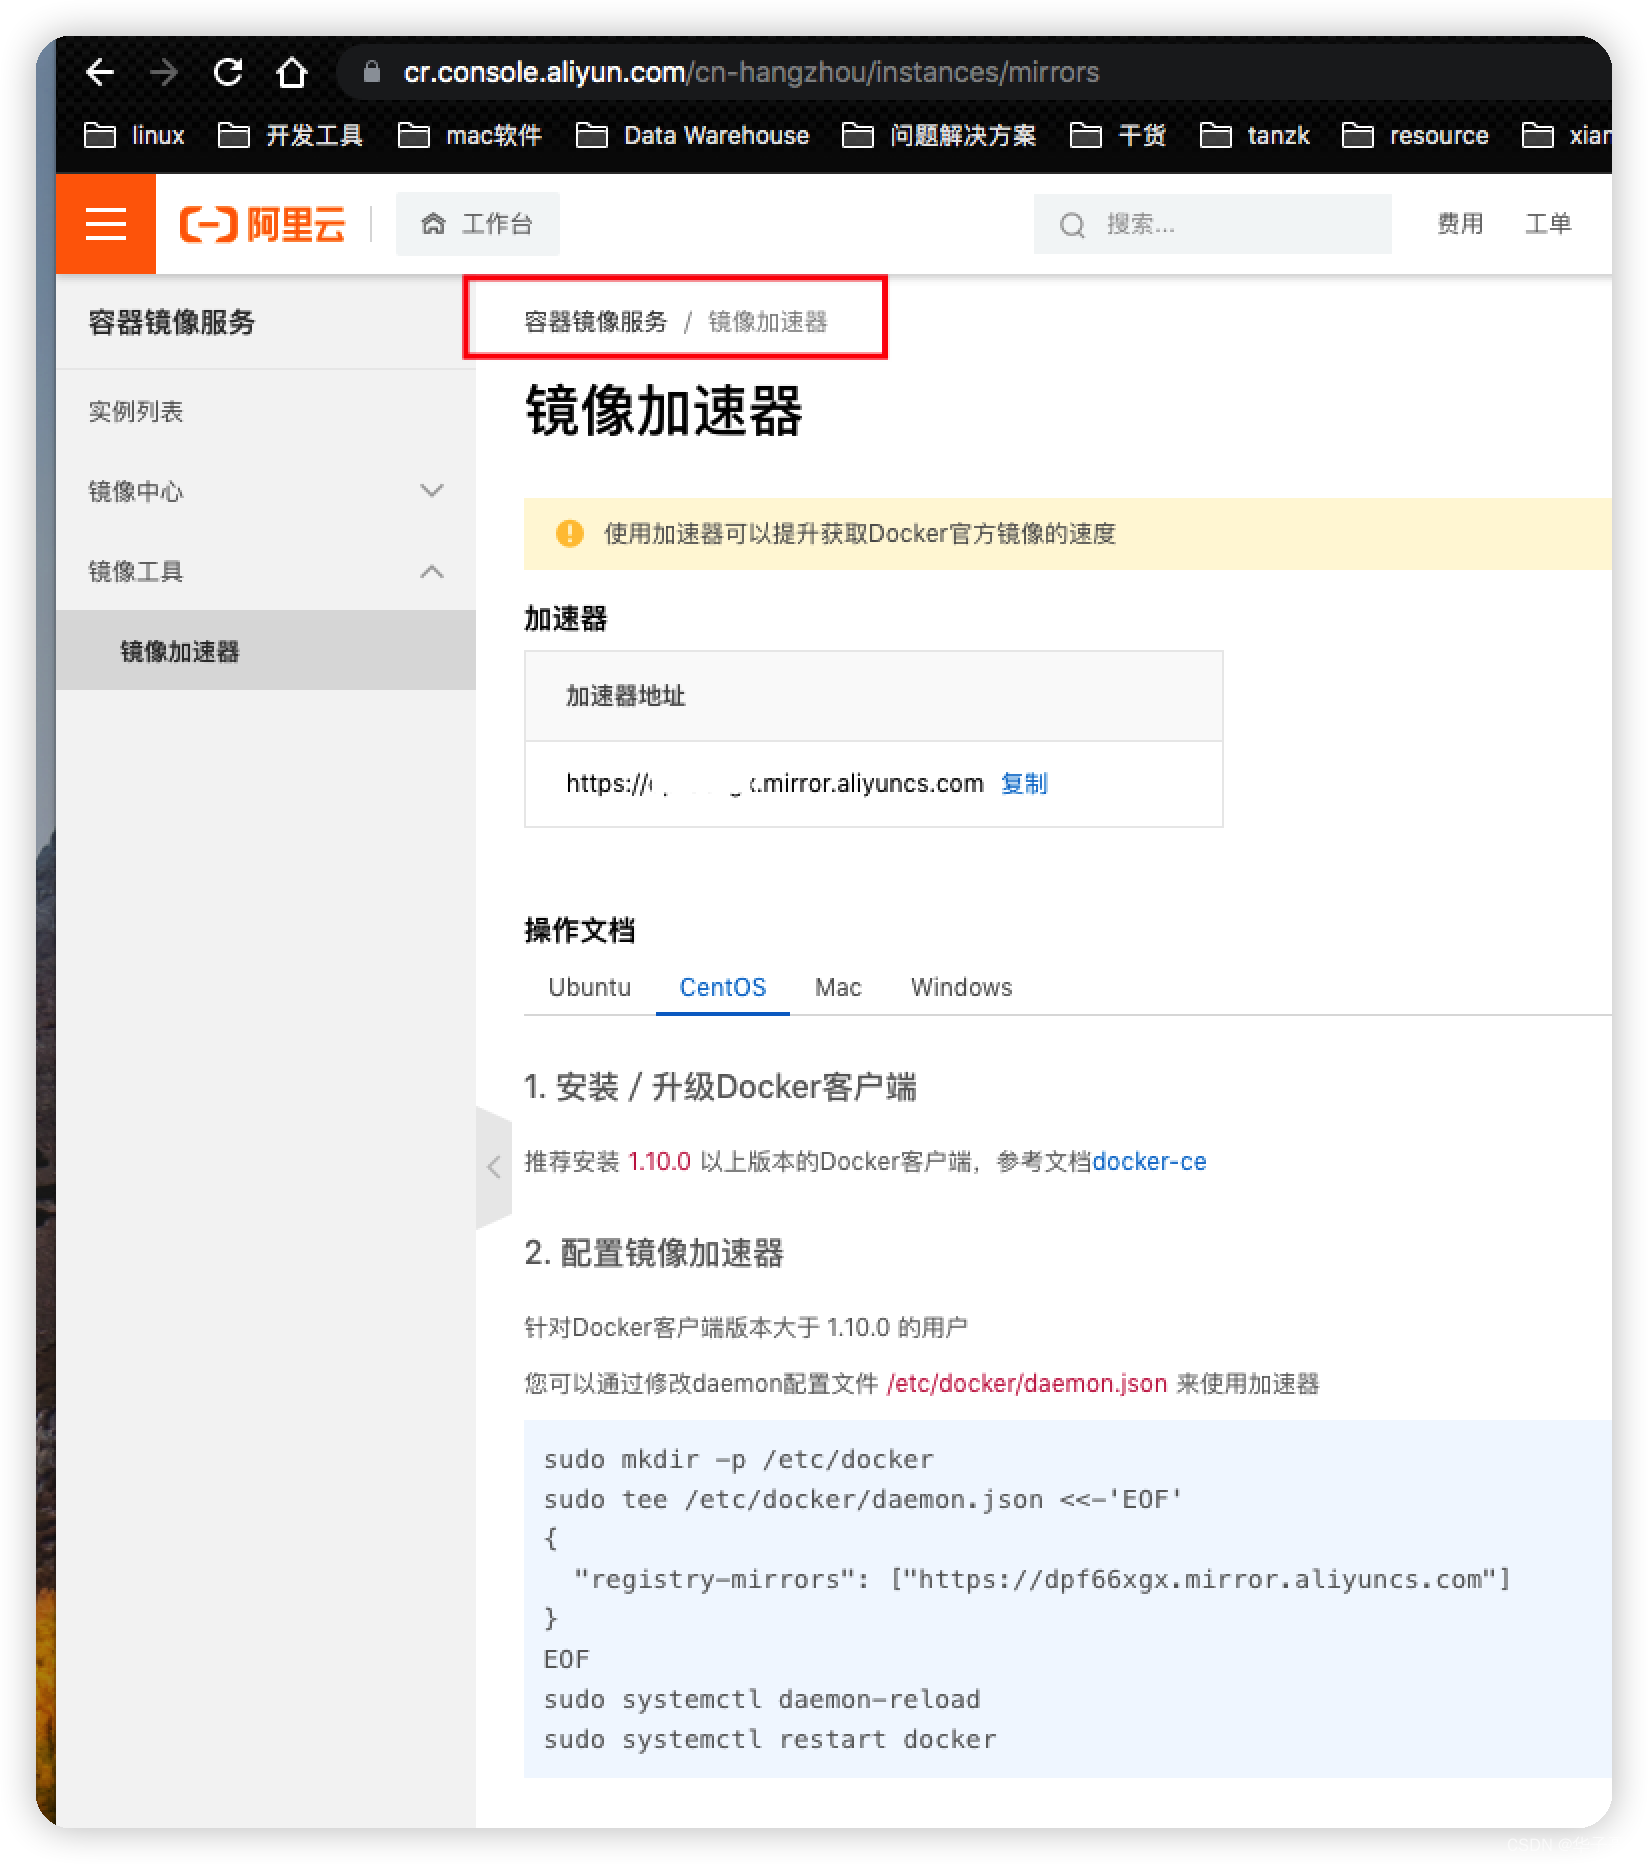This screenshot has width=1648, height=1864.
Task: Expand the 镜像中心 sidebar section
Action: (266, 491)
